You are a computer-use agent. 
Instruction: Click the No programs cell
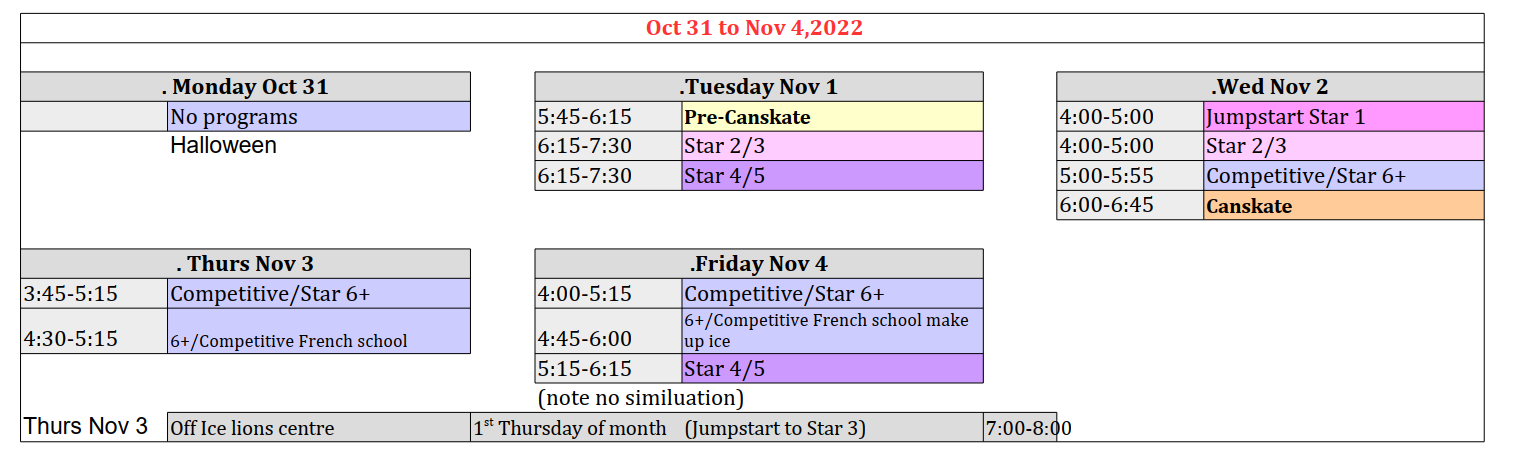tap(319, 116)
